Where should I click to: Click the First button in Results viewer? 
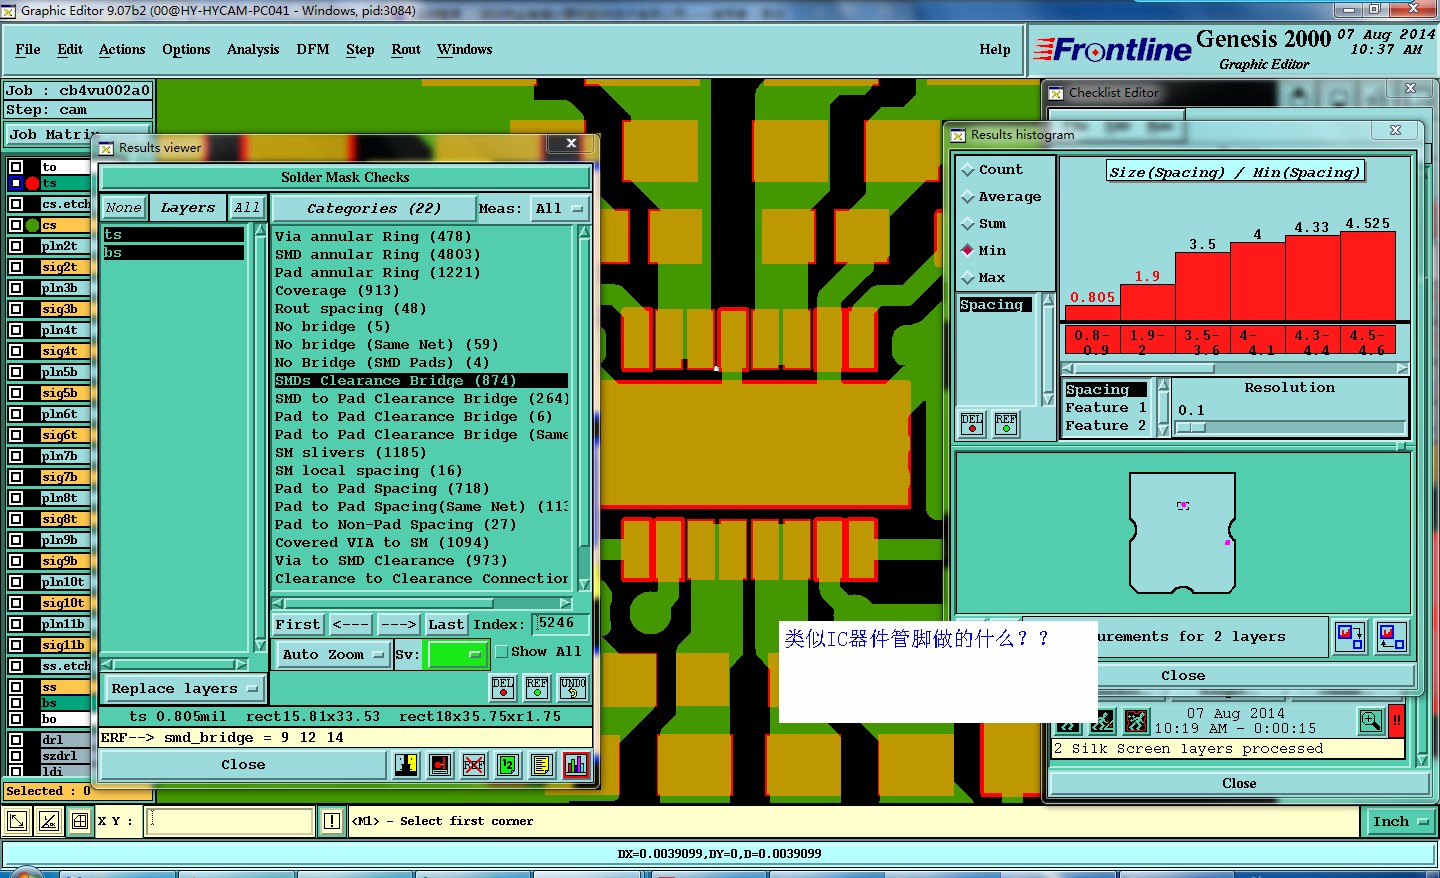coord(298,625)
